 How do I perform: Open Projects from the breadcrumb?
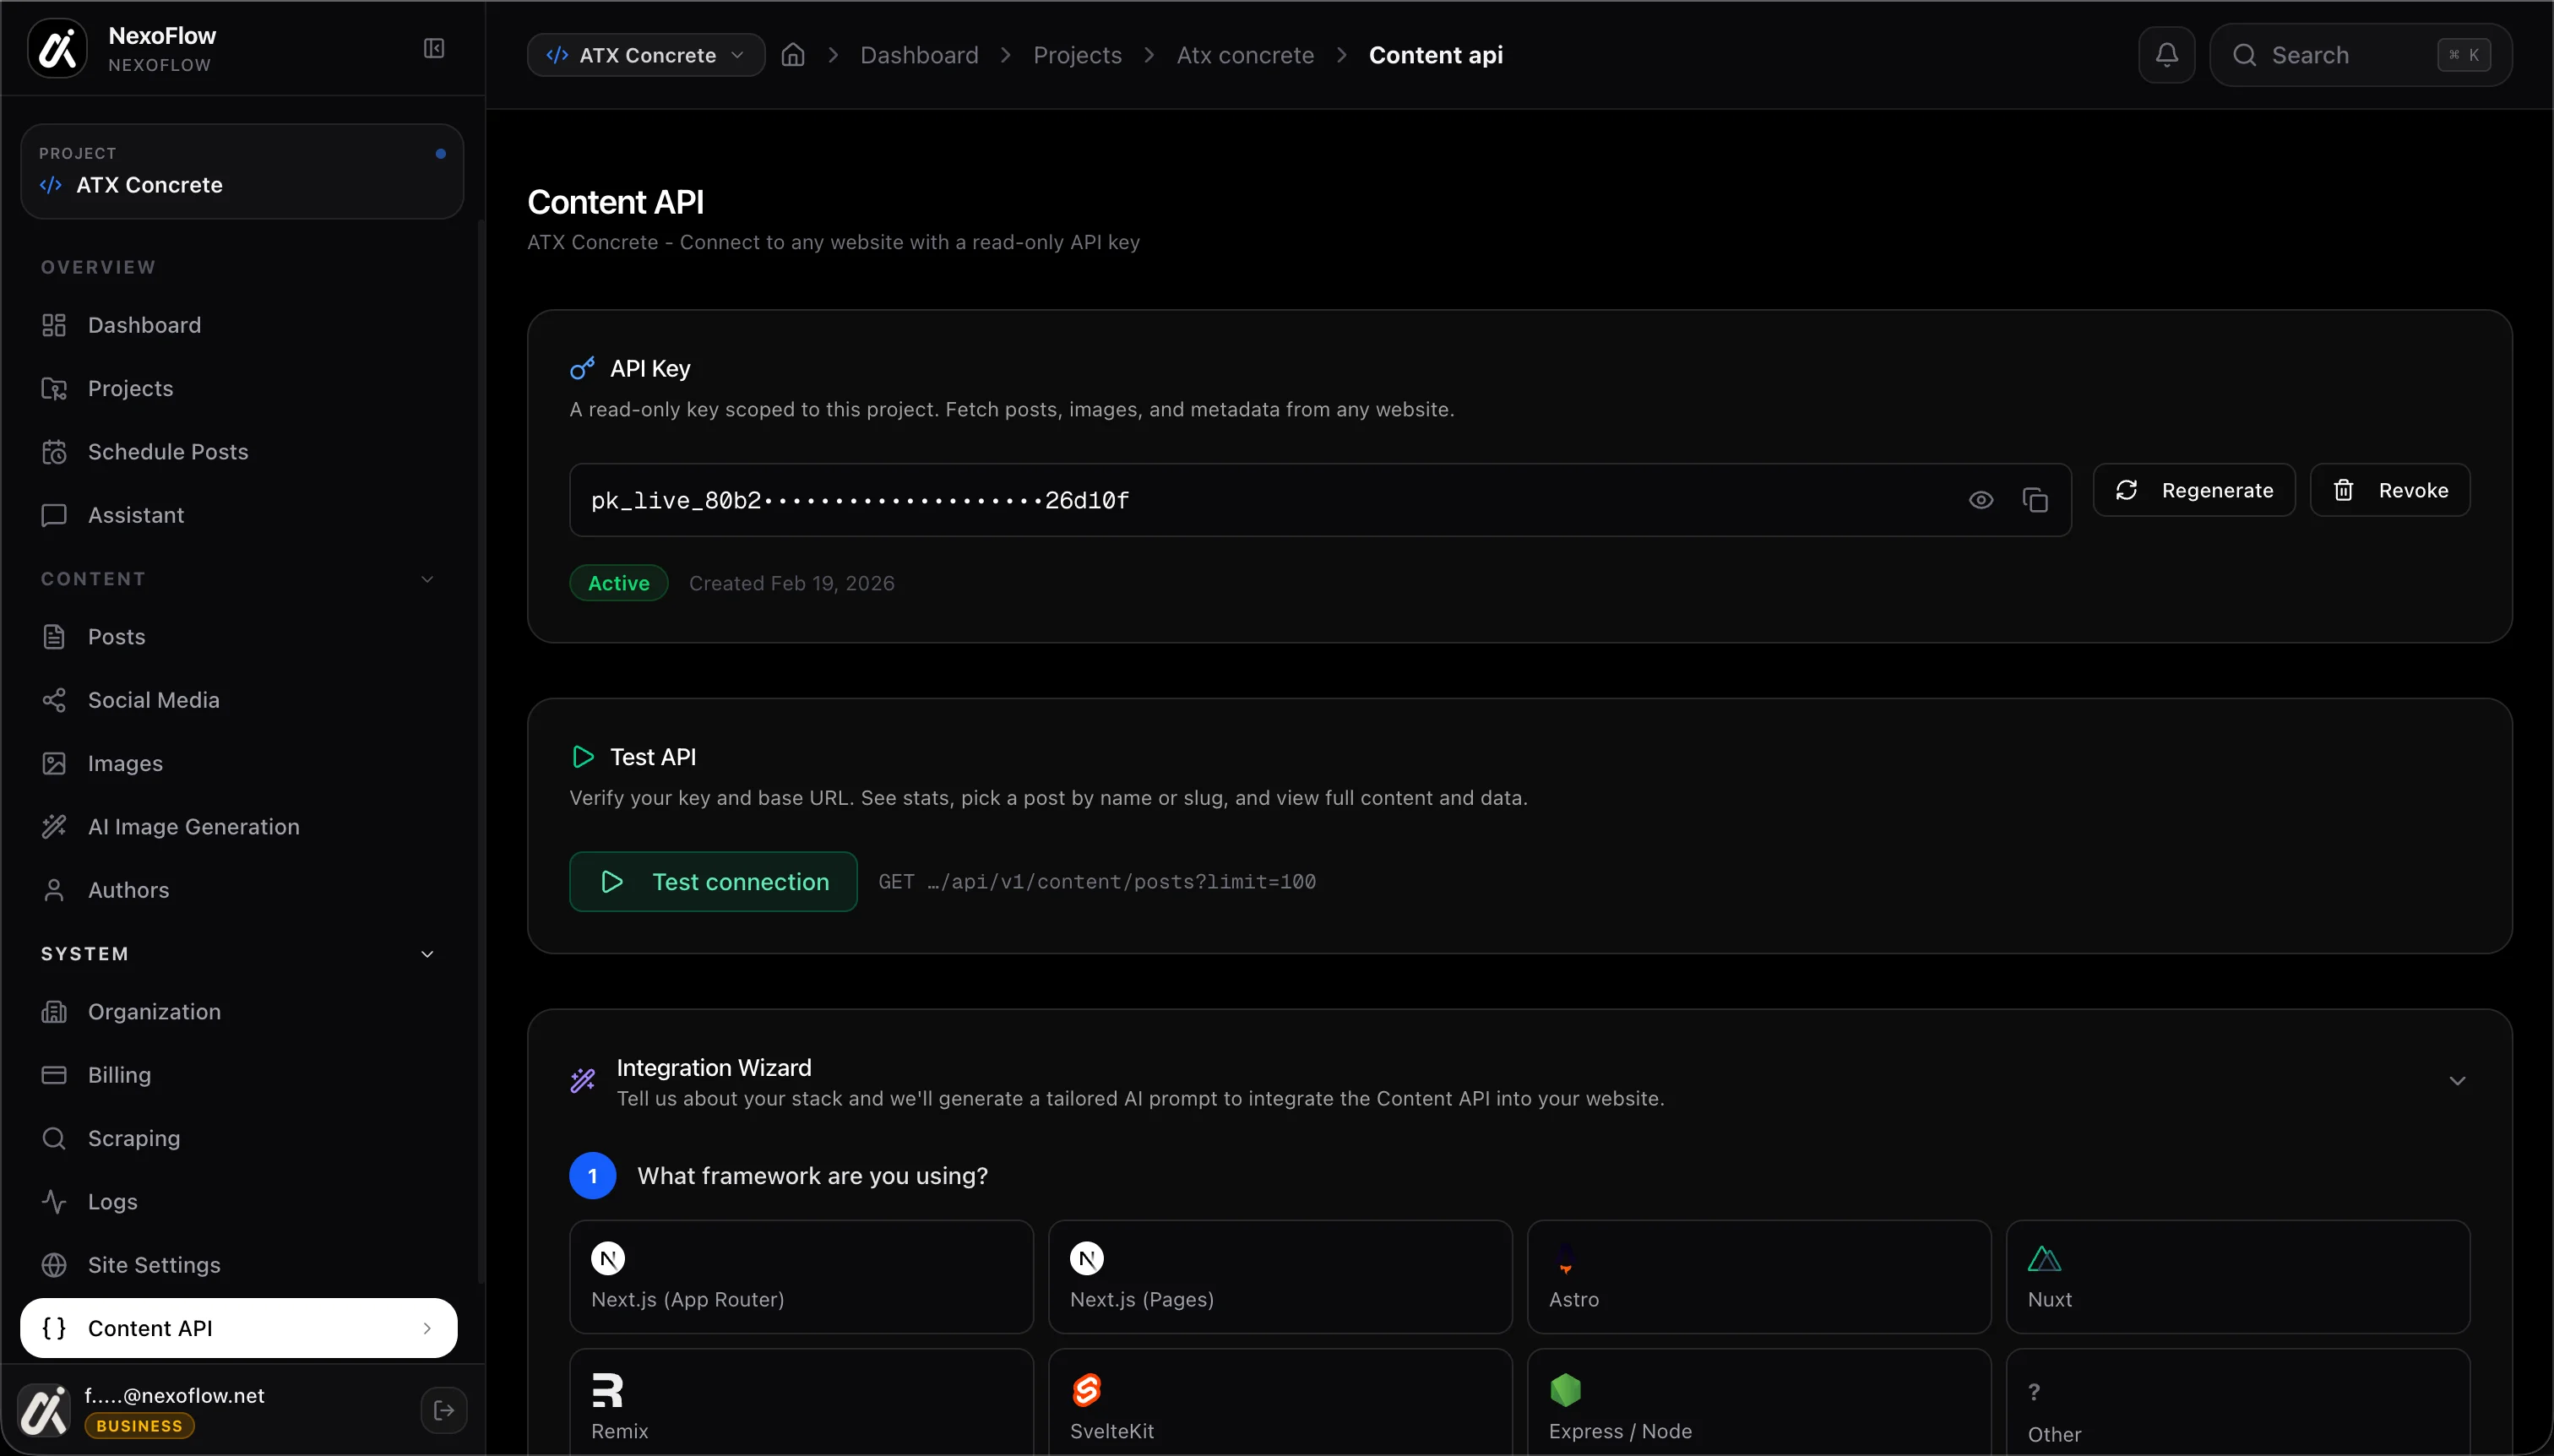tap(1077, 55)
